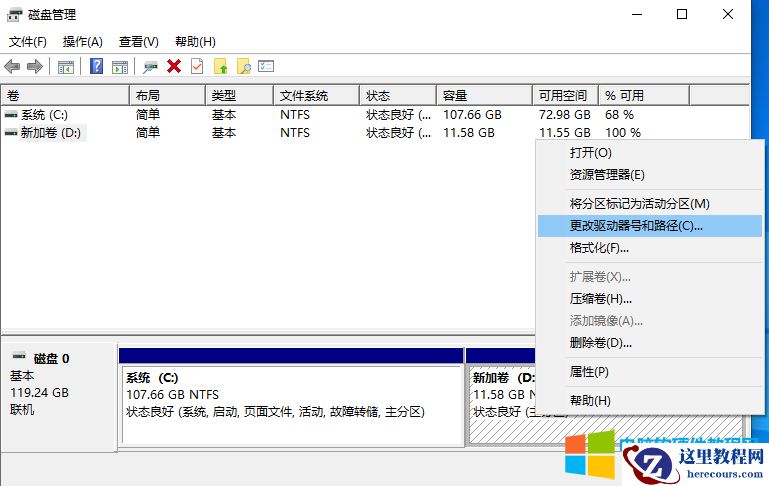769x486 pixels.
Task: Click the red X delete toolbar icon
Action: (x=174, y=66)
